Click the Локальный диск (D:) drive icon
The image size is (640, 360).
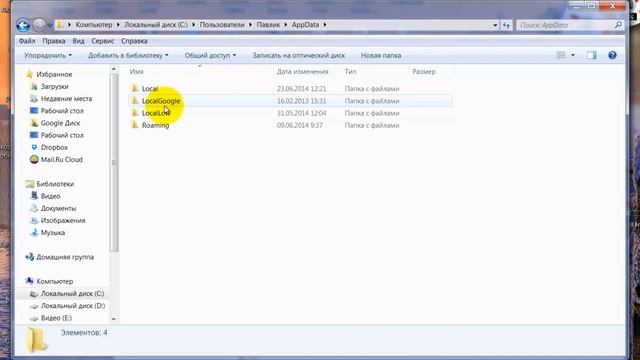pos(34,306)
